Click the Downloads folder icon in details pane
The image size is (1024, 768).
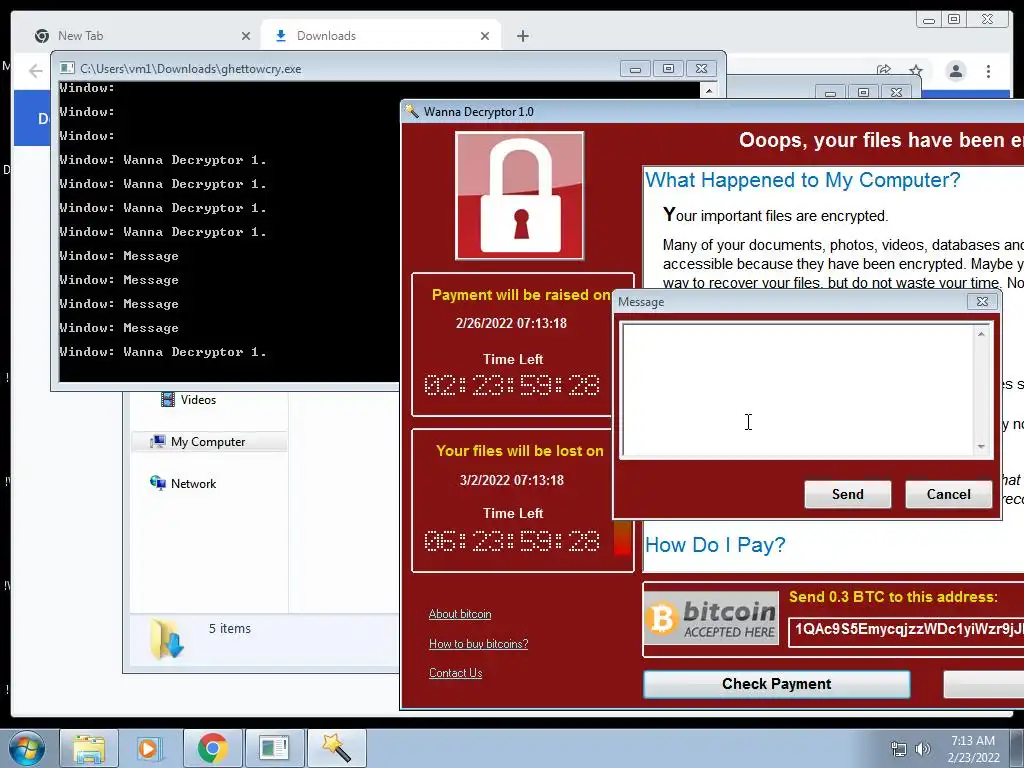point(166,639)
